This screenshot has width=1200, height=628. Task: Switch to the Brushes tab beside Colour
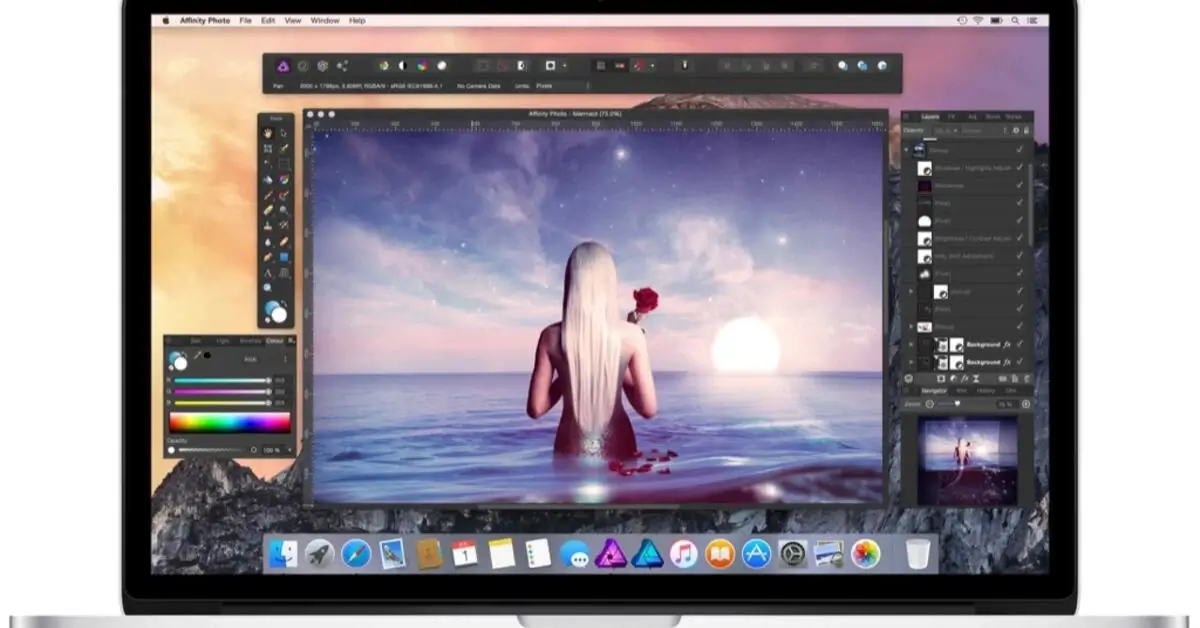249,341
